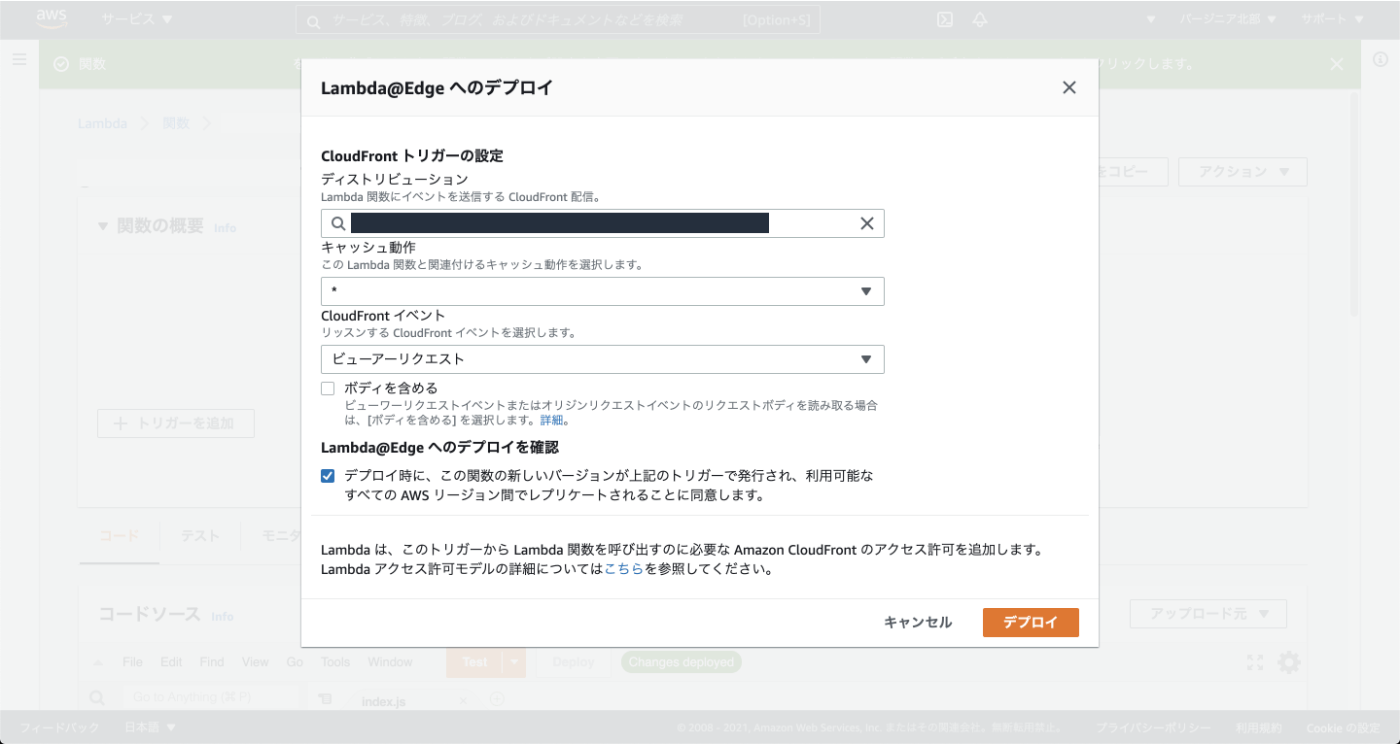This screenshot has height=744, width=1400.
Task: Open the CloudShell icon
Action: [x=944, y=20]
